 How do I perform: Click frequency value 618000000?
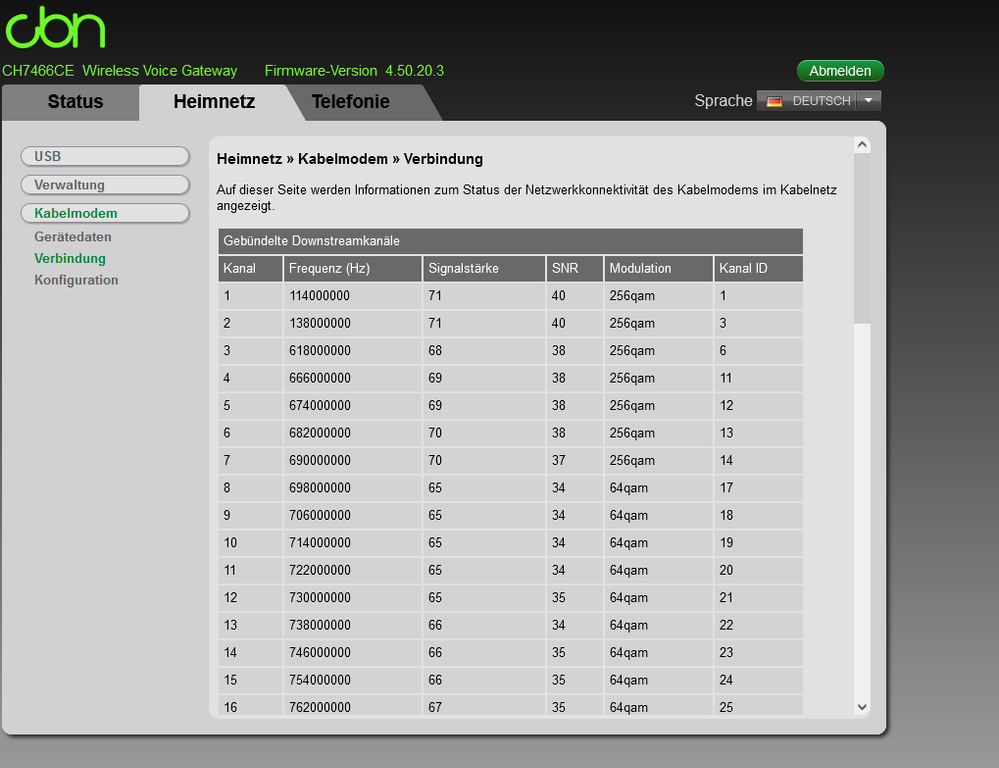320,351
